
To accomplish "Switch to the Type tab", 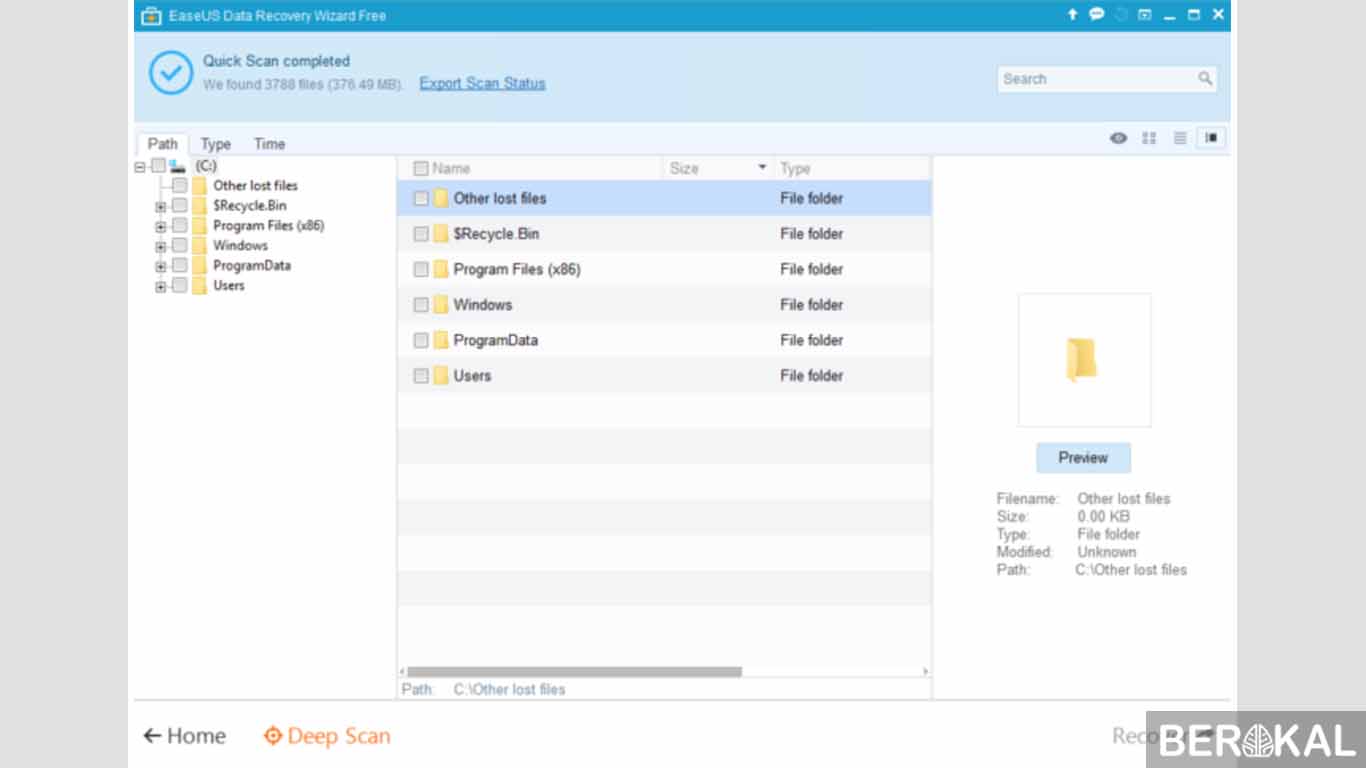I will point(215,144).
